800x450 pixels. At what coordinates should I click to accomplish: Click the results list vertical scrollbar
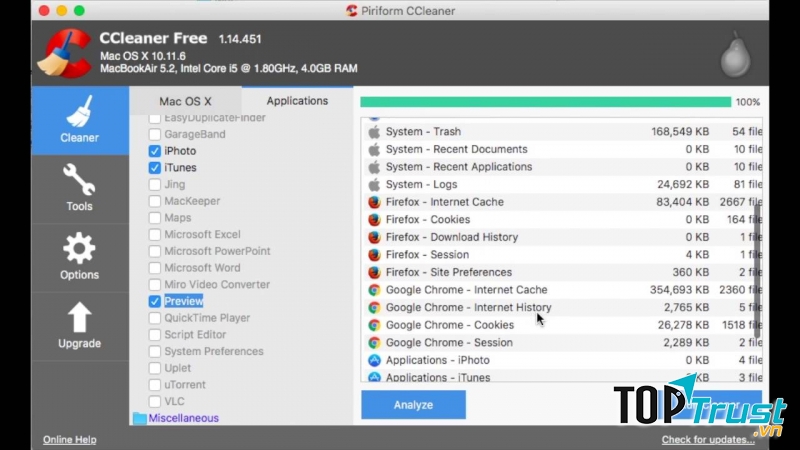coord(758,269)
